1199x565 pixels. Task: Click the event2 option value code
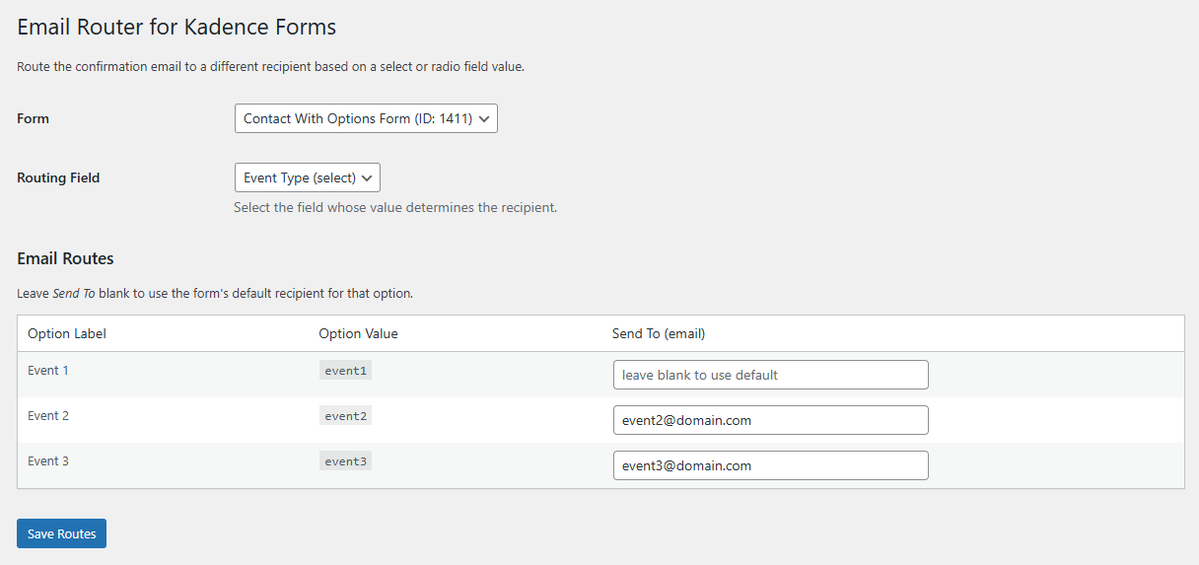(346, 416)
